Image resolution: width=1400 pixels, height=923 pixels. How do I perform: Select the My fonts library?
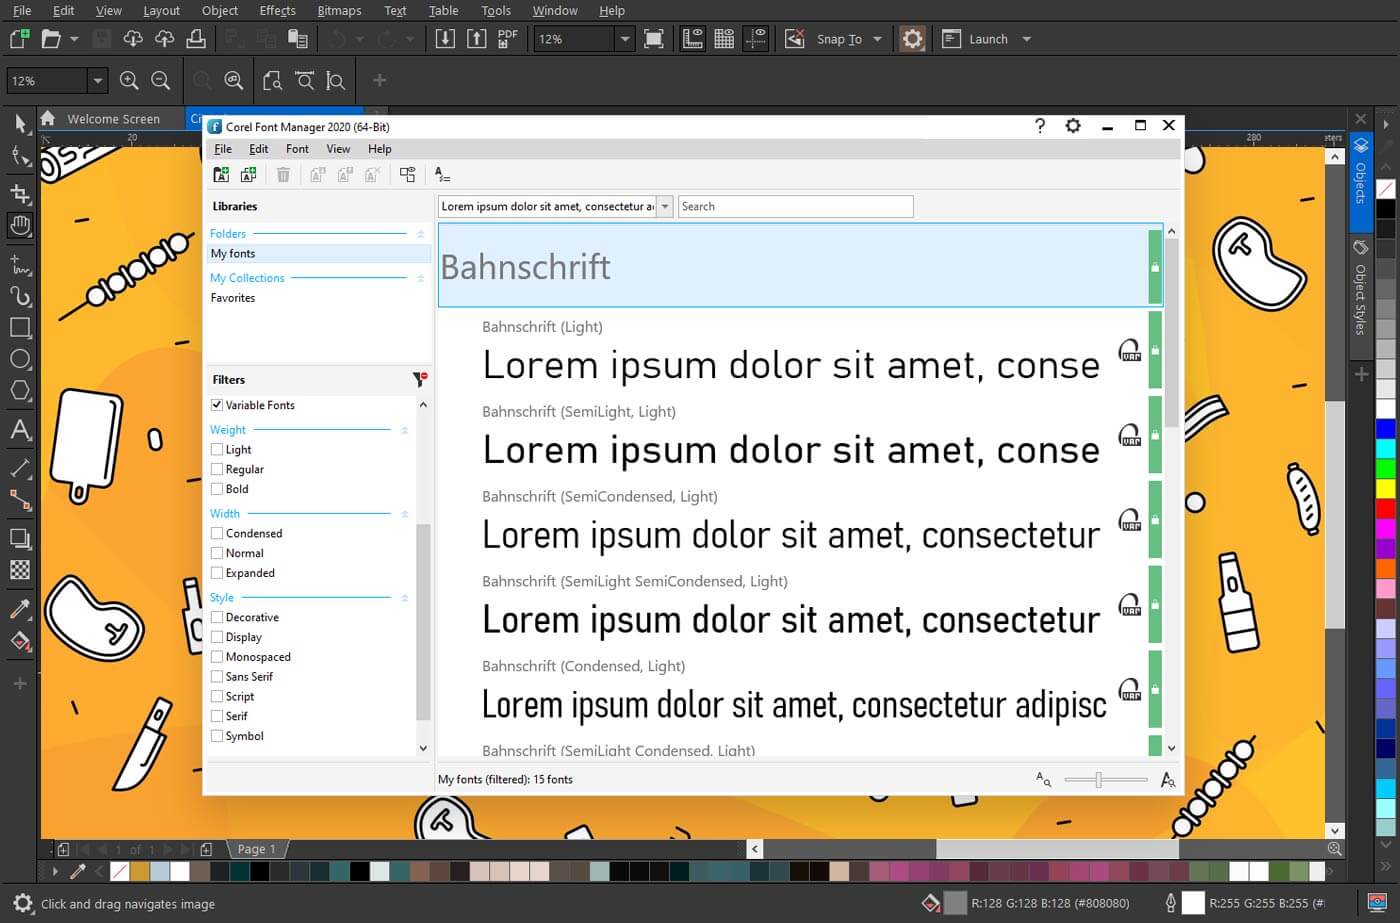(233, 253)
